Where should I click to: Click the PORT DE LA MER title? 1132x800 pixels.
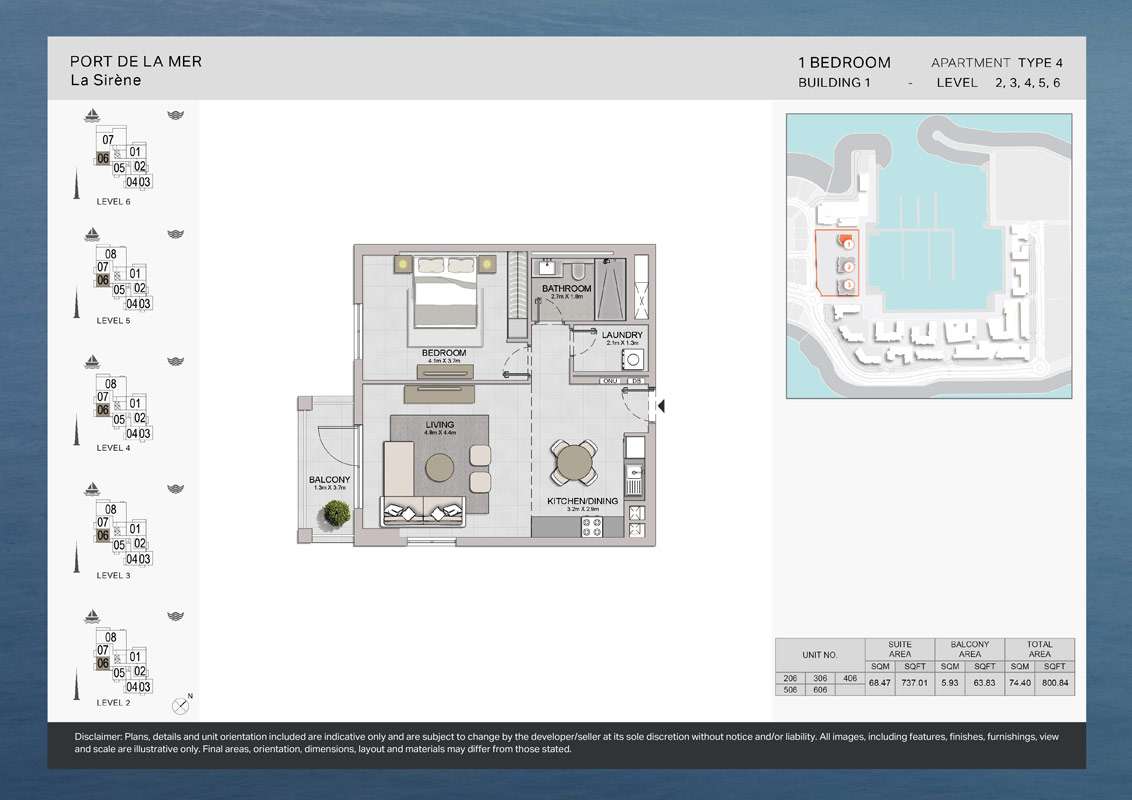click(x=136, y=61)
